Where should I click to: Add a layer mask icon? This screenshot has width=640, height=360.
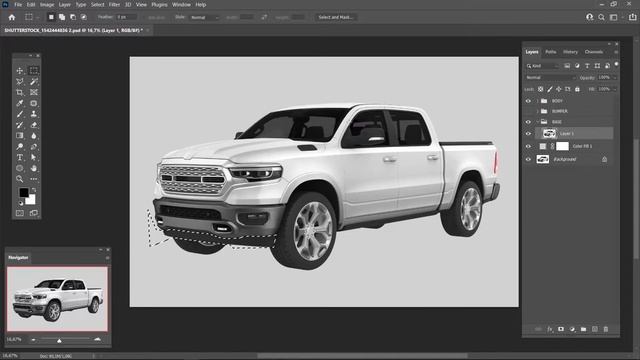561,329
